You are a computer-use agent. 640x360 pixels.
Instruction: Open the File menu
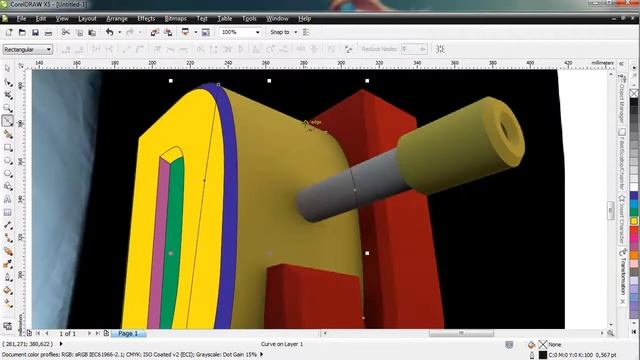[21, 19]
